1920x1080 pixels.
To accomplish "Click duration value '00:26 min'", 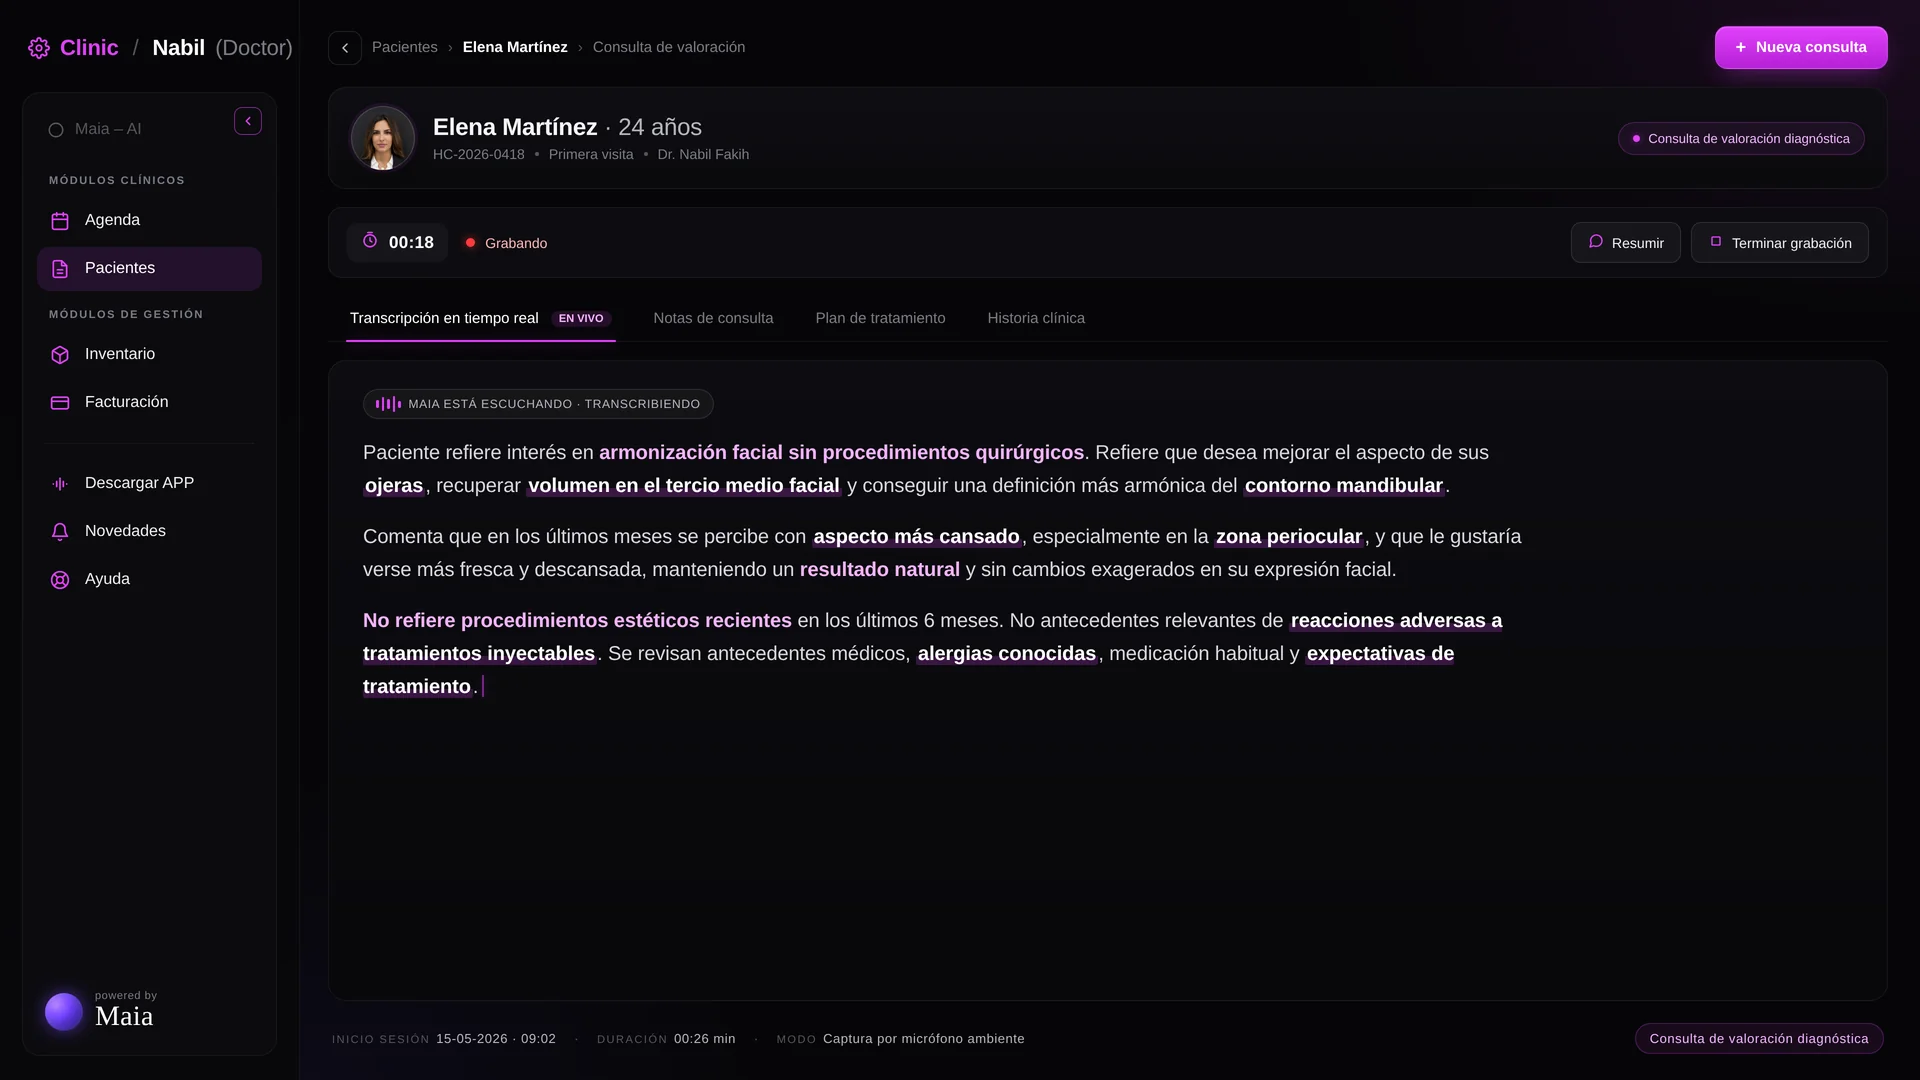I will [705, 1039].
